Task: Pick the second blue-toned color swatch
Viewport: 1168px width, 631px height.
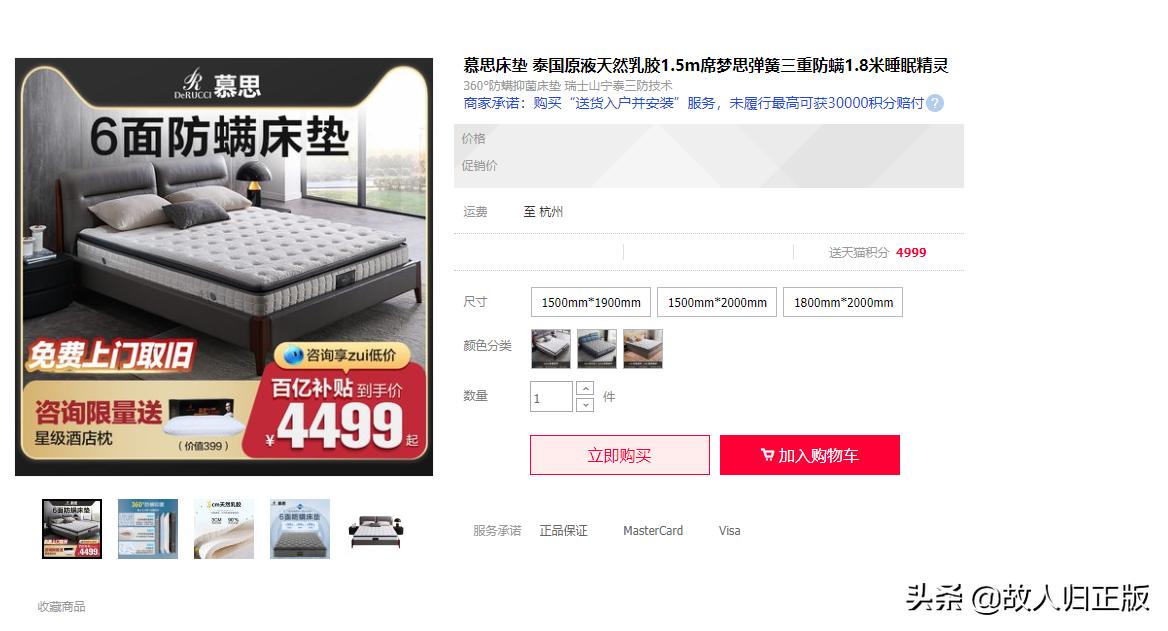Action: tap(597, 349)
